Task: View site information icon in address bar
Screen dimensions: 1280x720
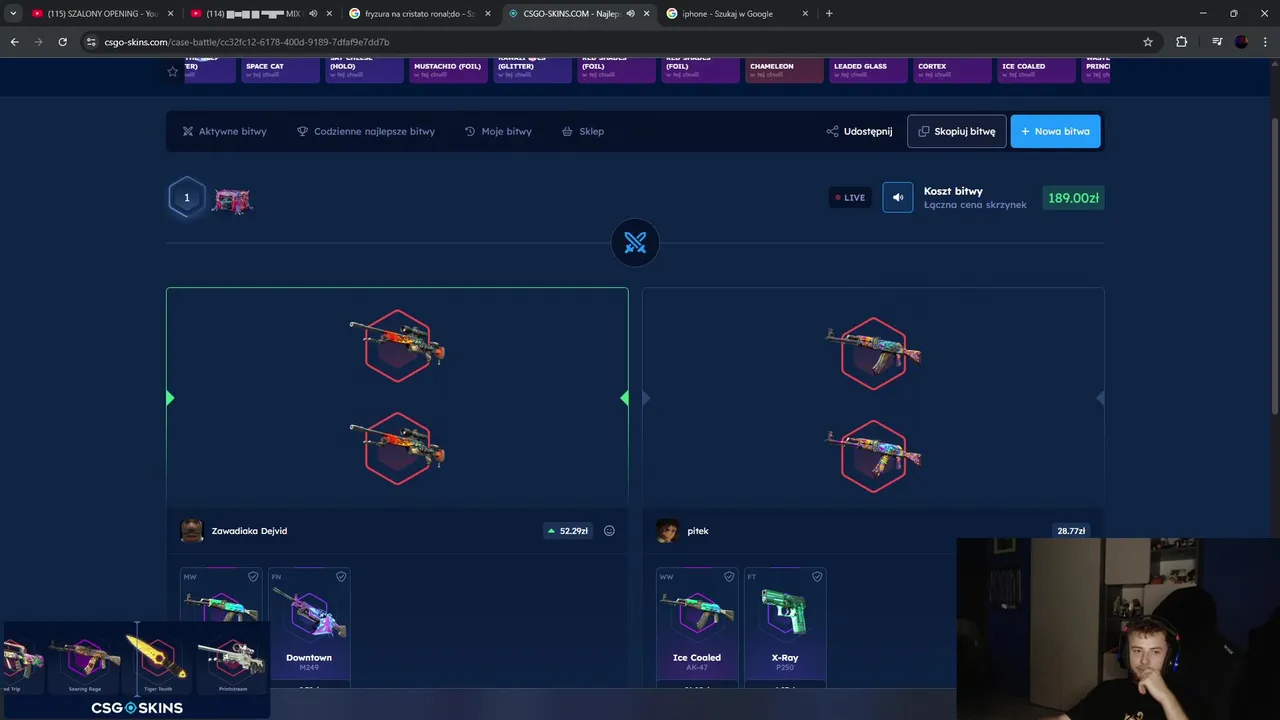Action: click(x=91, y=42)
